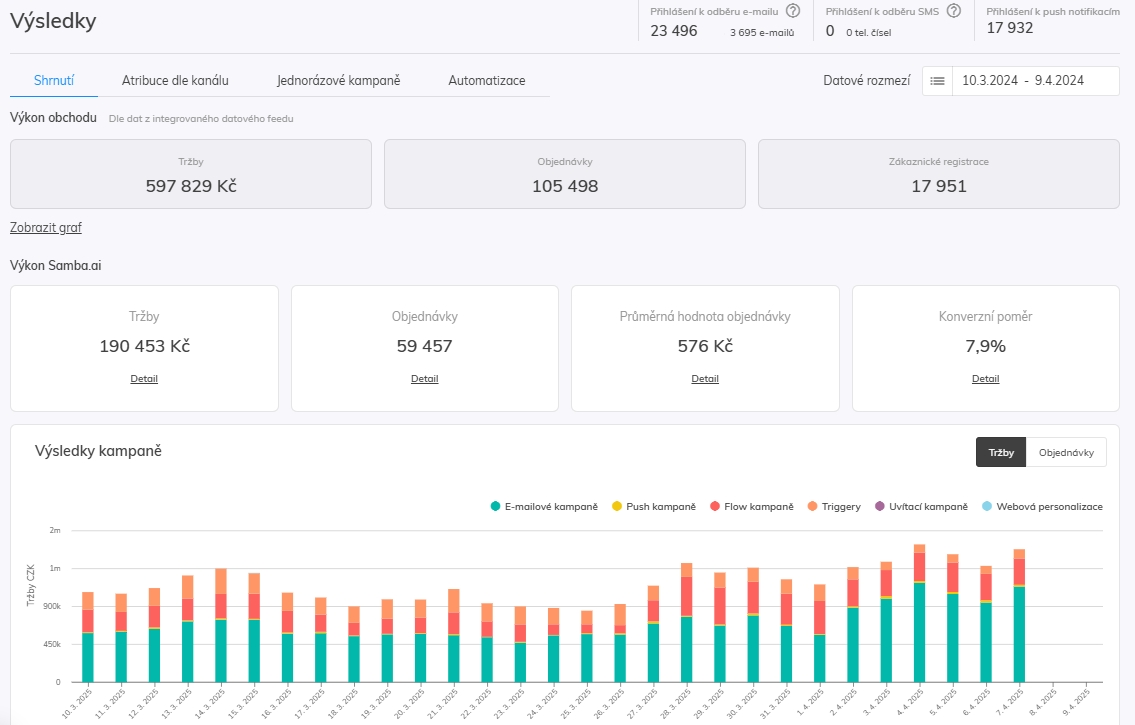Toggle Webová personalizace legend series

click(1043, 507)
